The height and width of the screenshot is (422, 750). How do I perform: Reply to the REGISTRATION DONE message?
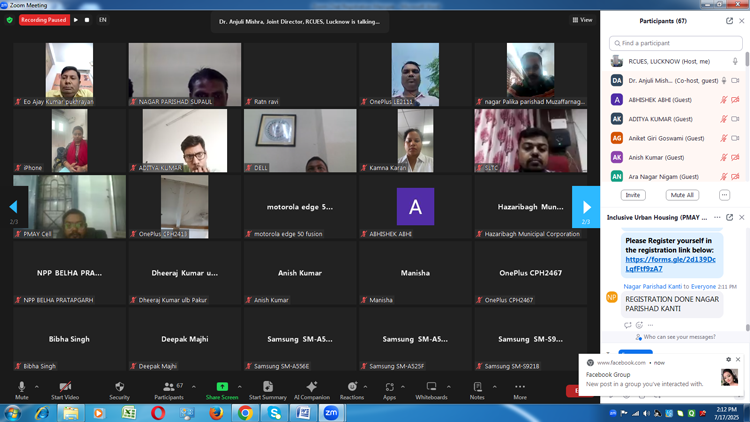click(x=628, y=325)
